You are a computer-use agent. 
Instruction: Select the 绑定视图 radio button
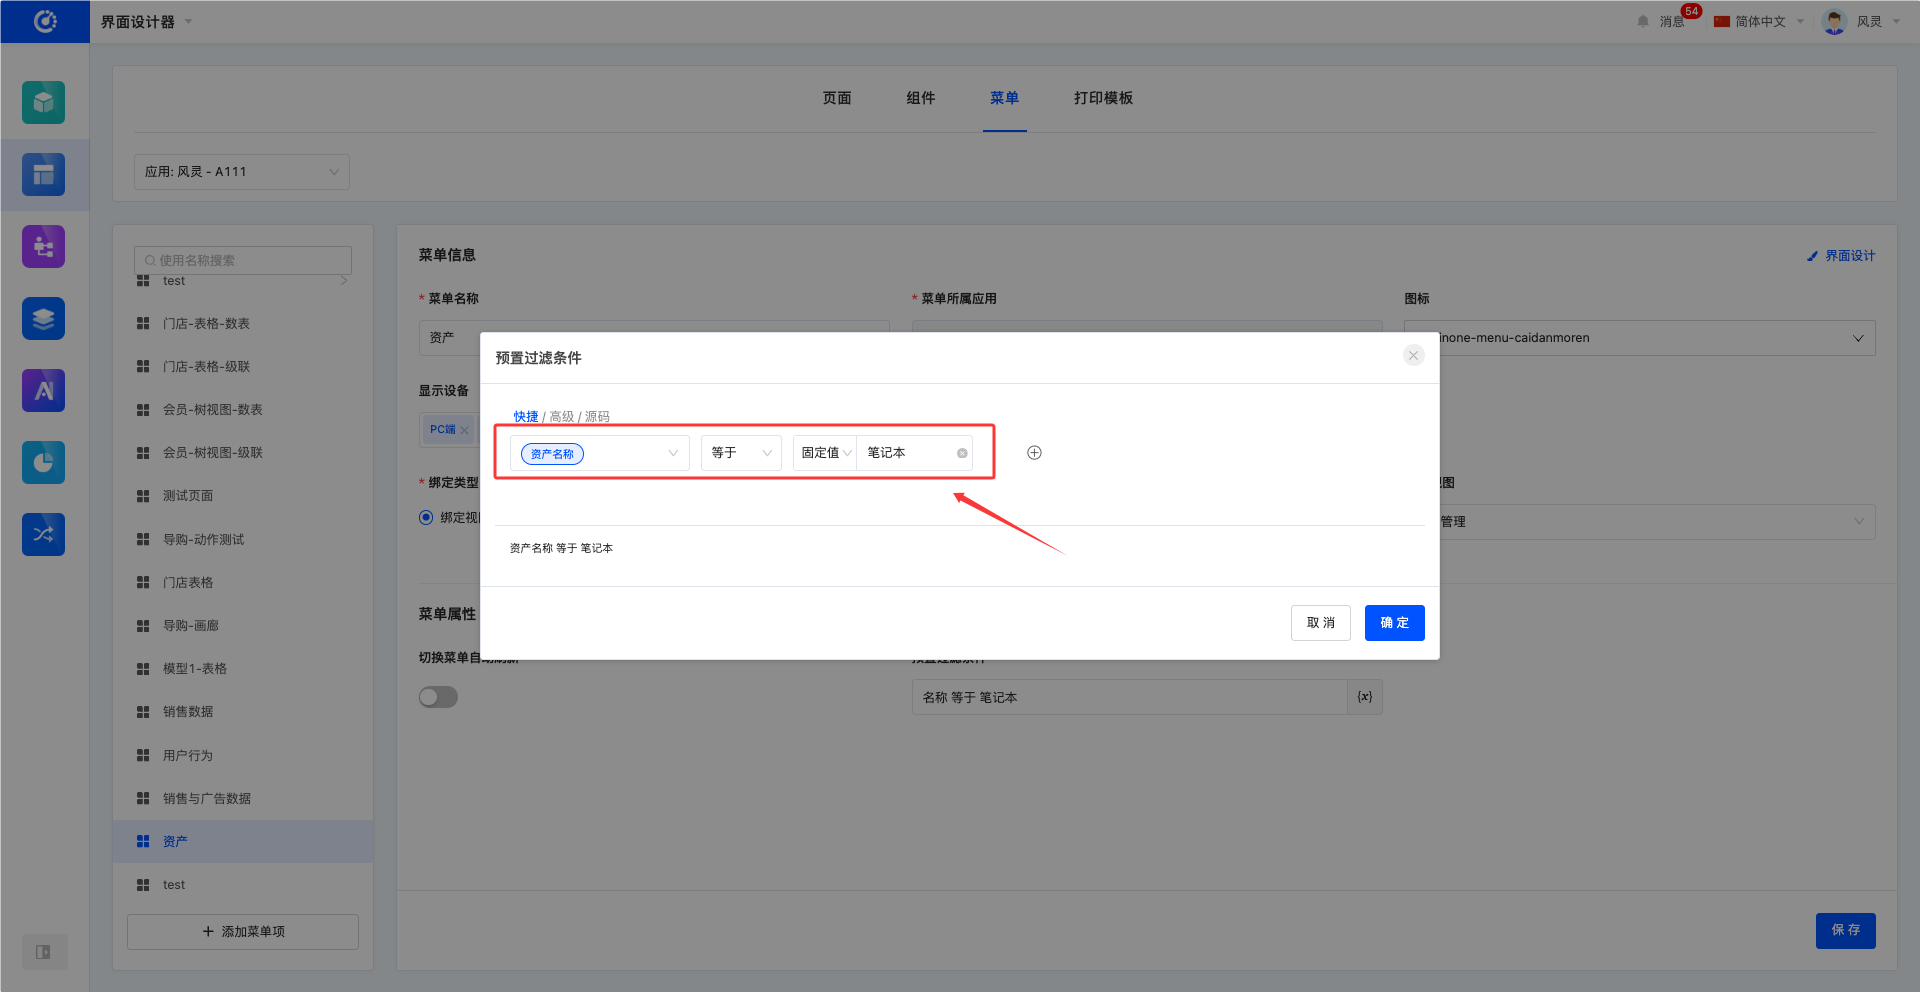pos(426,517)
